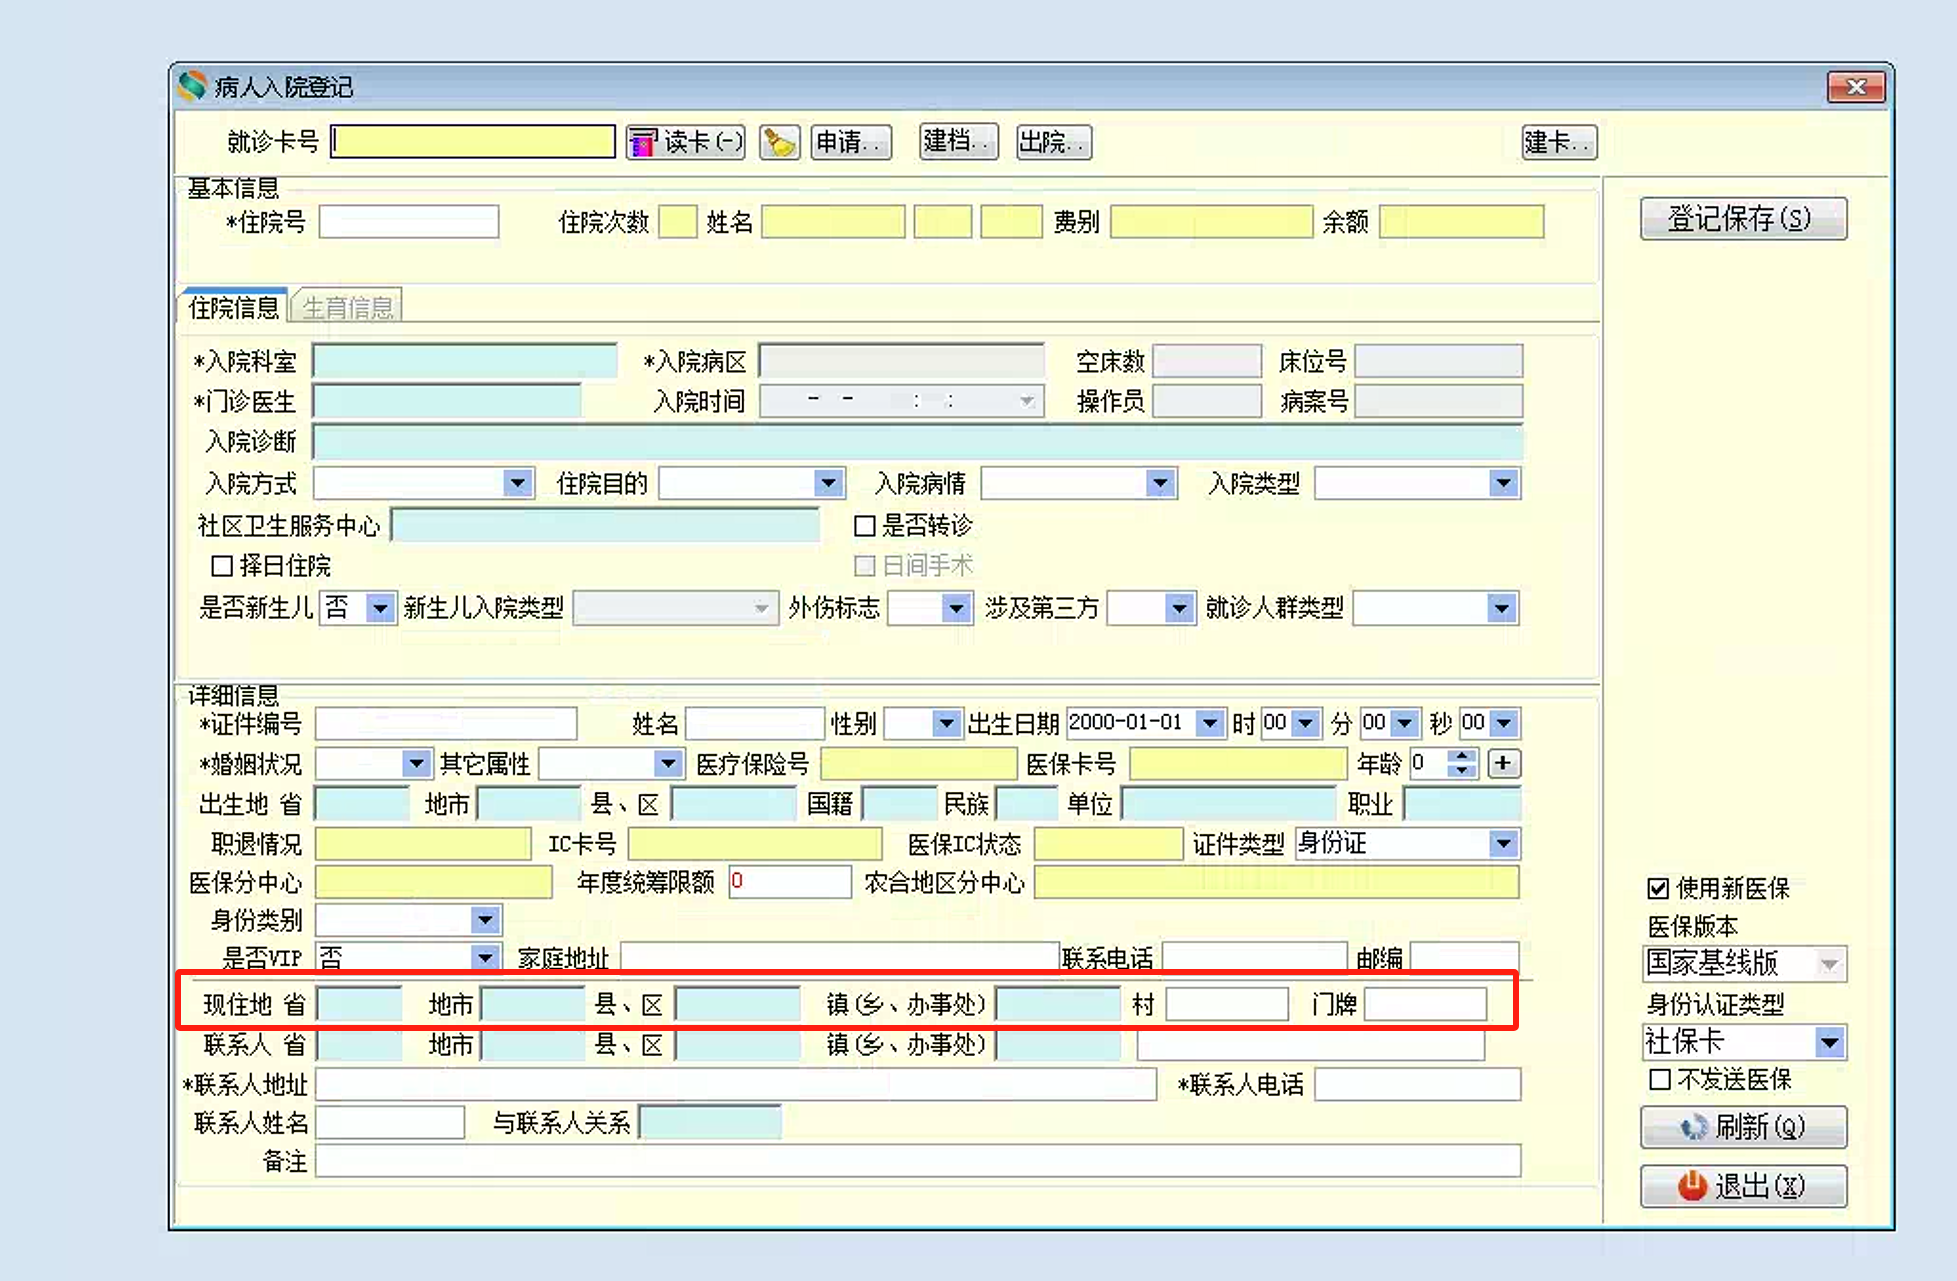The width and height of the screenshot is (1957, 1281).
Task: Open the 入院方式 dropdown
Action: coord(517,484)
